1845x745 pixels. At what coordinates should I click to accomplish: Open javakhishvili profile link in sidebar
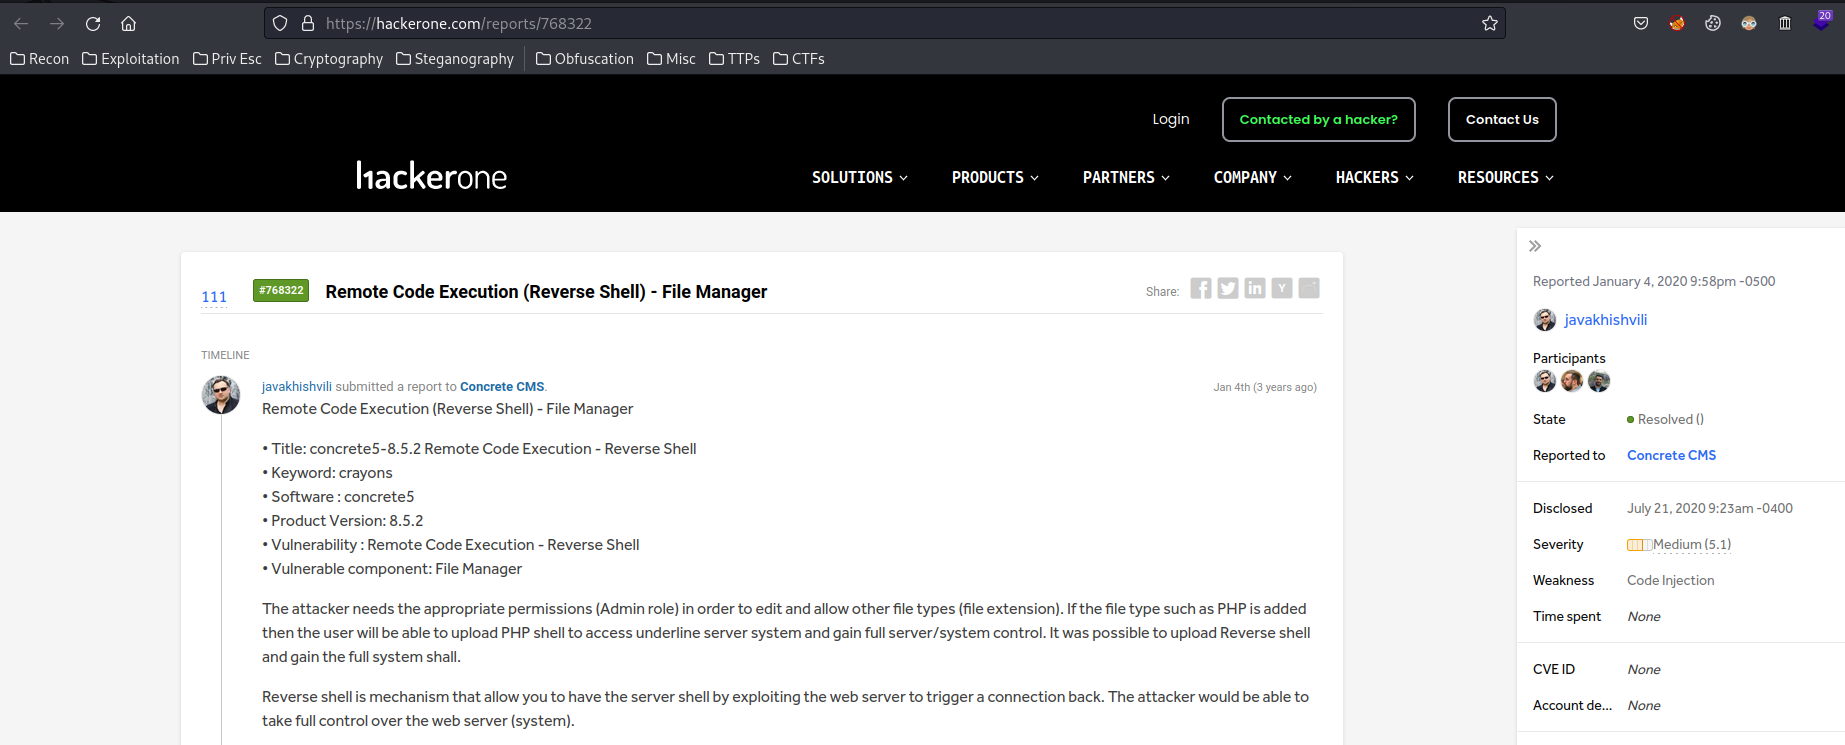click(1606, 320)
